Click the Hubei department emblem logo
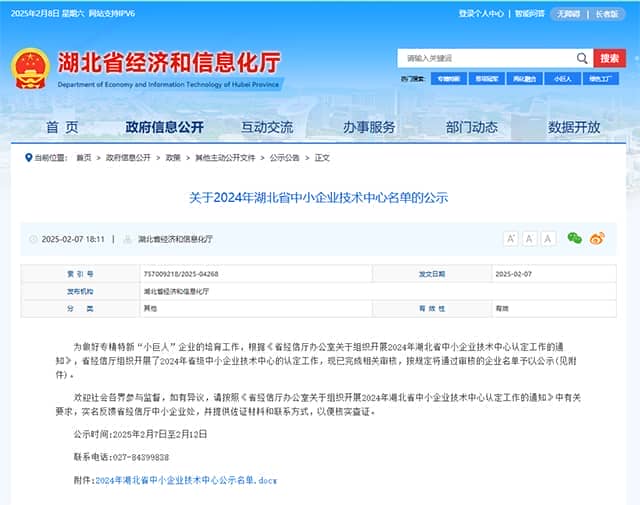This screenshot has width=640, height=505. click(29, 68)
